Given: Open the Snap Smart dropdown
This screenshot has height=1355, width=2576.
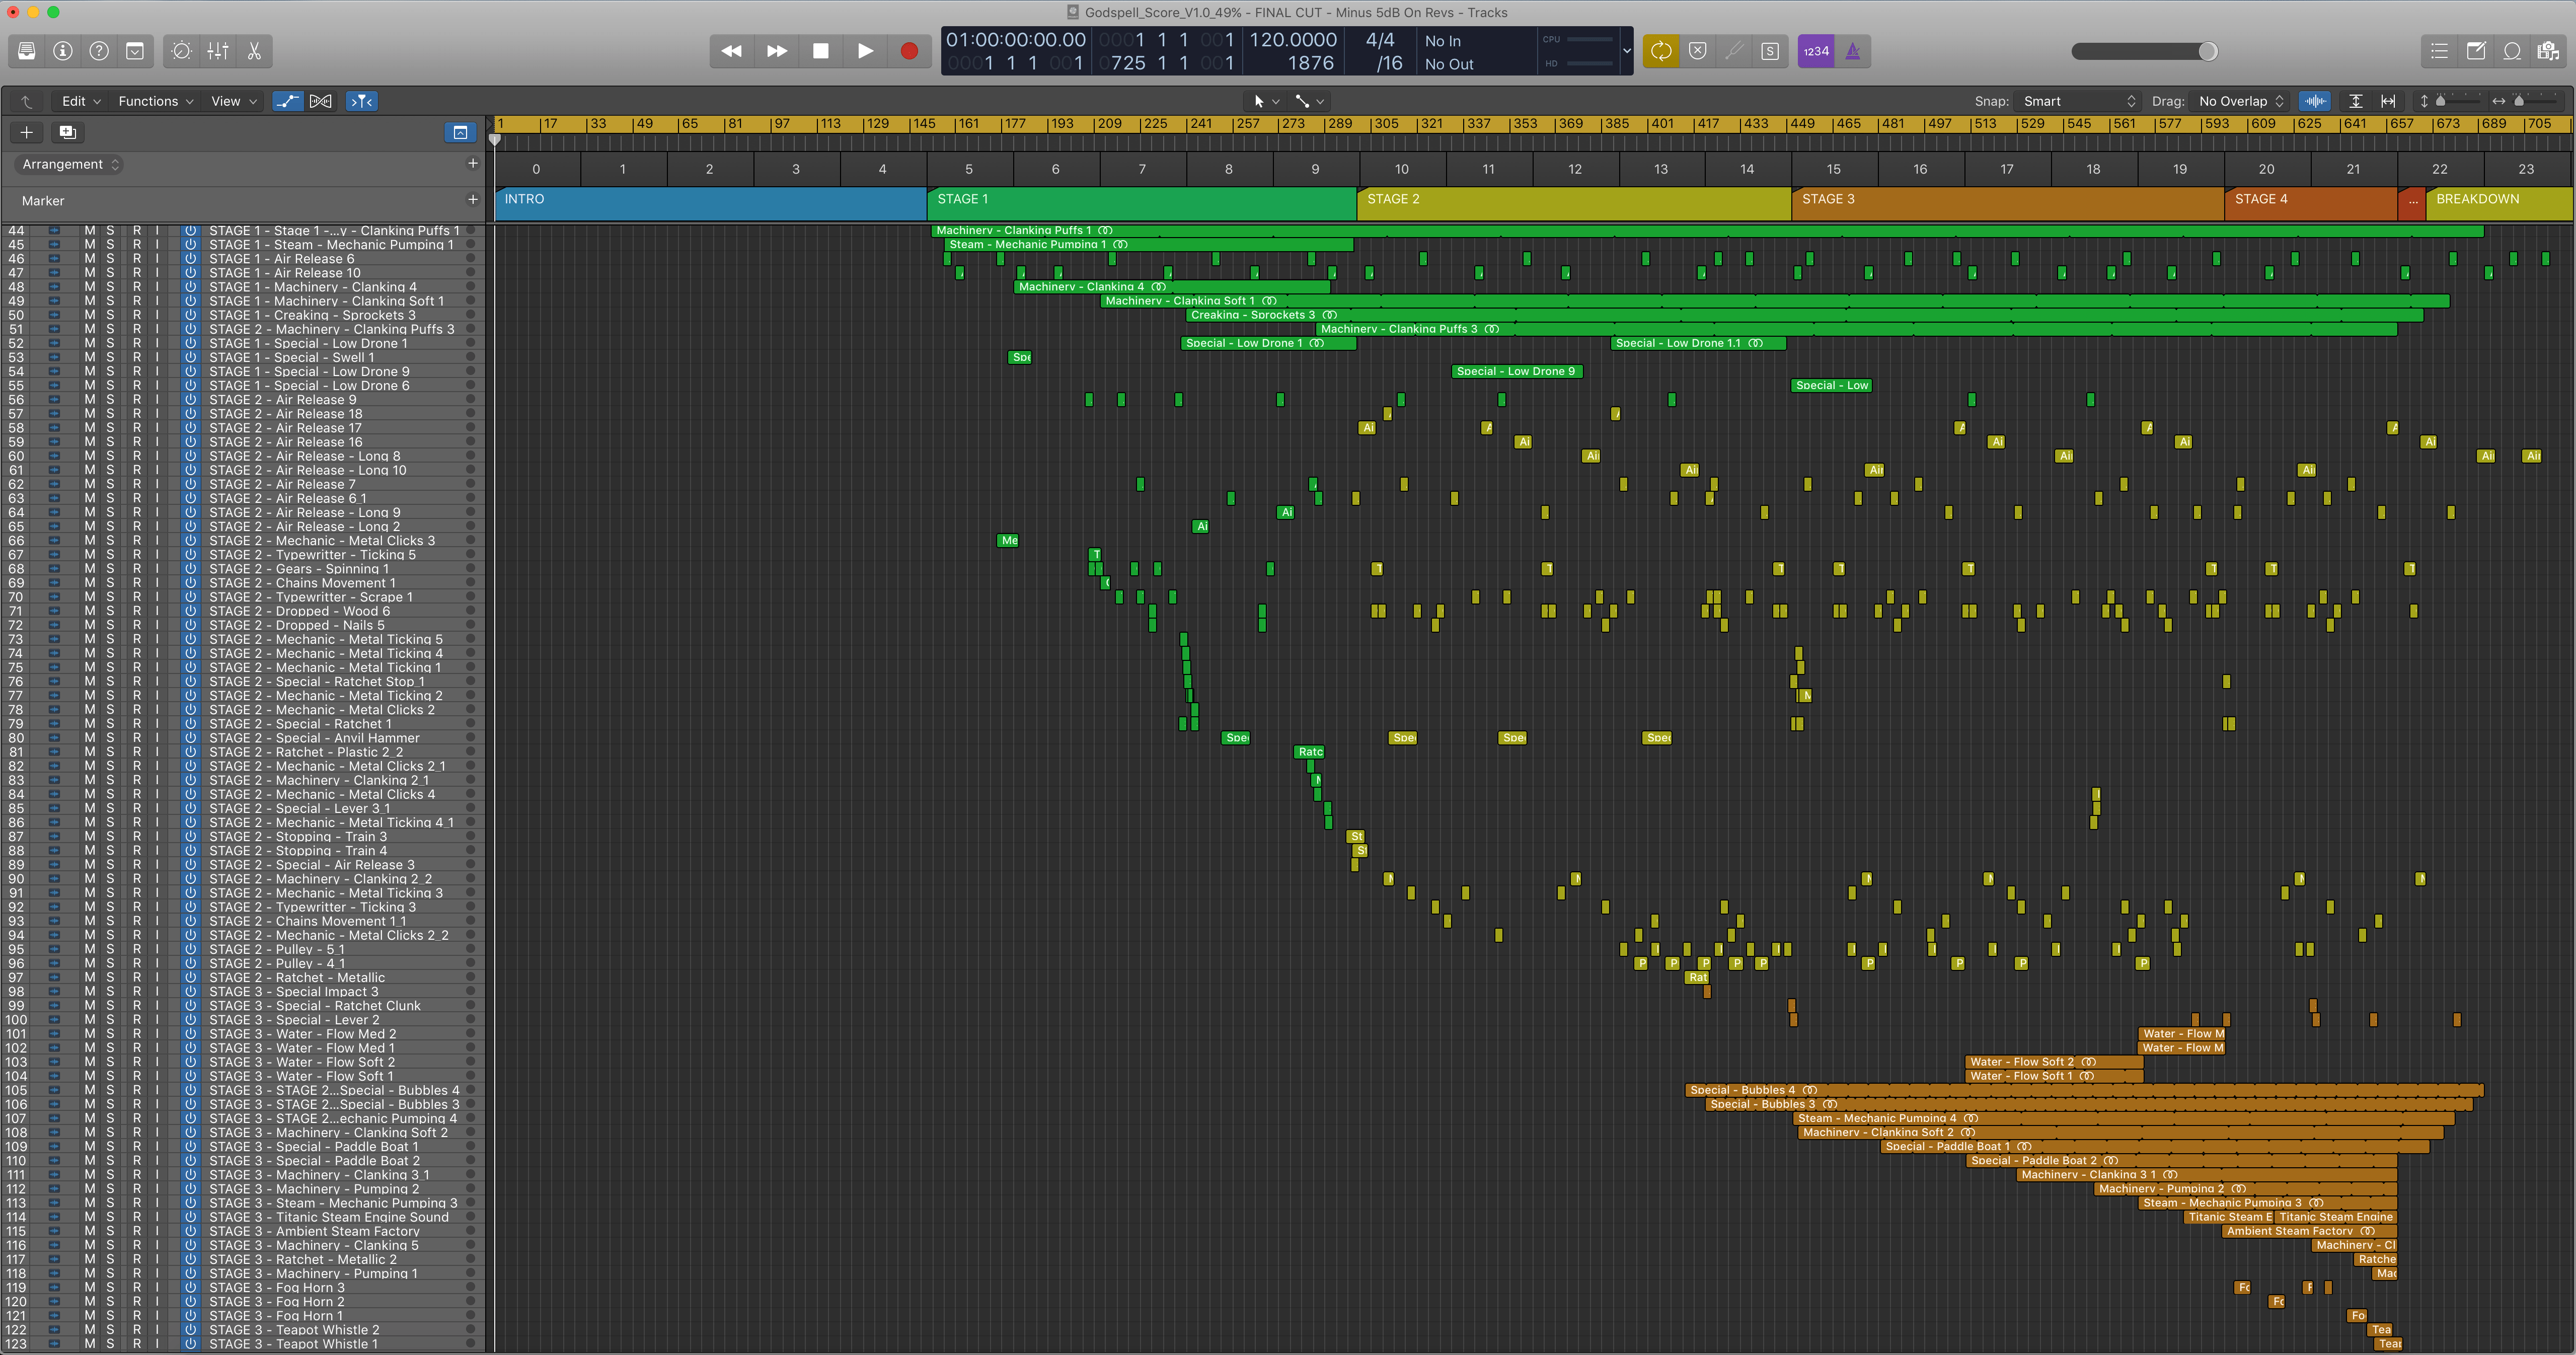Looking at the screenshot, I should (2078, 101).
